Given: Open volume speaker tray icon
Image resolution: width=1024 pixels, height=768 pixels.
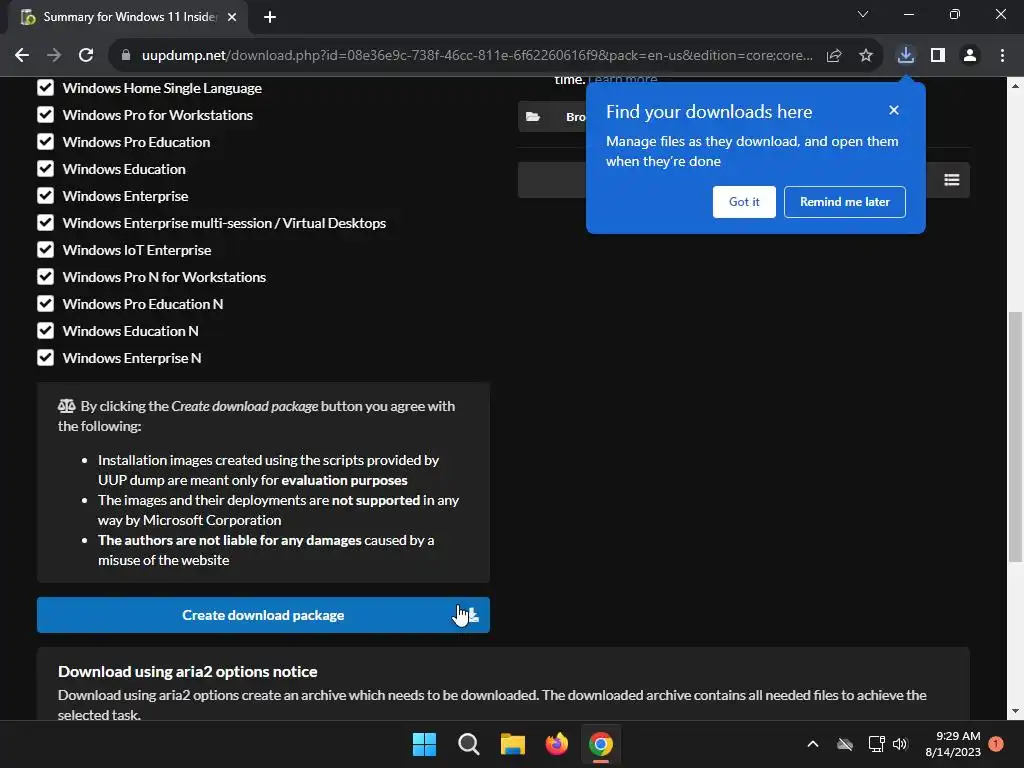Looking at the screenshot, I should (900, 744).
